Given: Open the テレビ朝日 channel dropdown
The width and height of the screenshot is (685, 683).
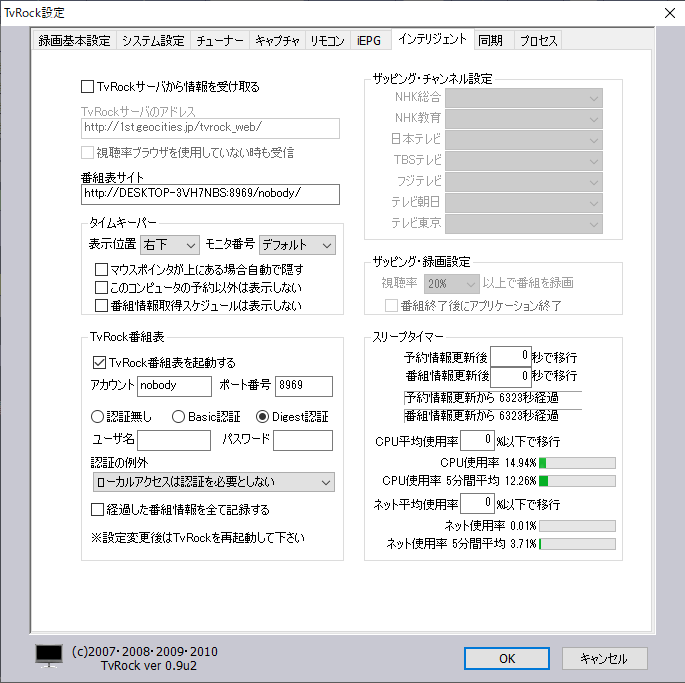Looking at the screenshot, I should tap(524, 203).
